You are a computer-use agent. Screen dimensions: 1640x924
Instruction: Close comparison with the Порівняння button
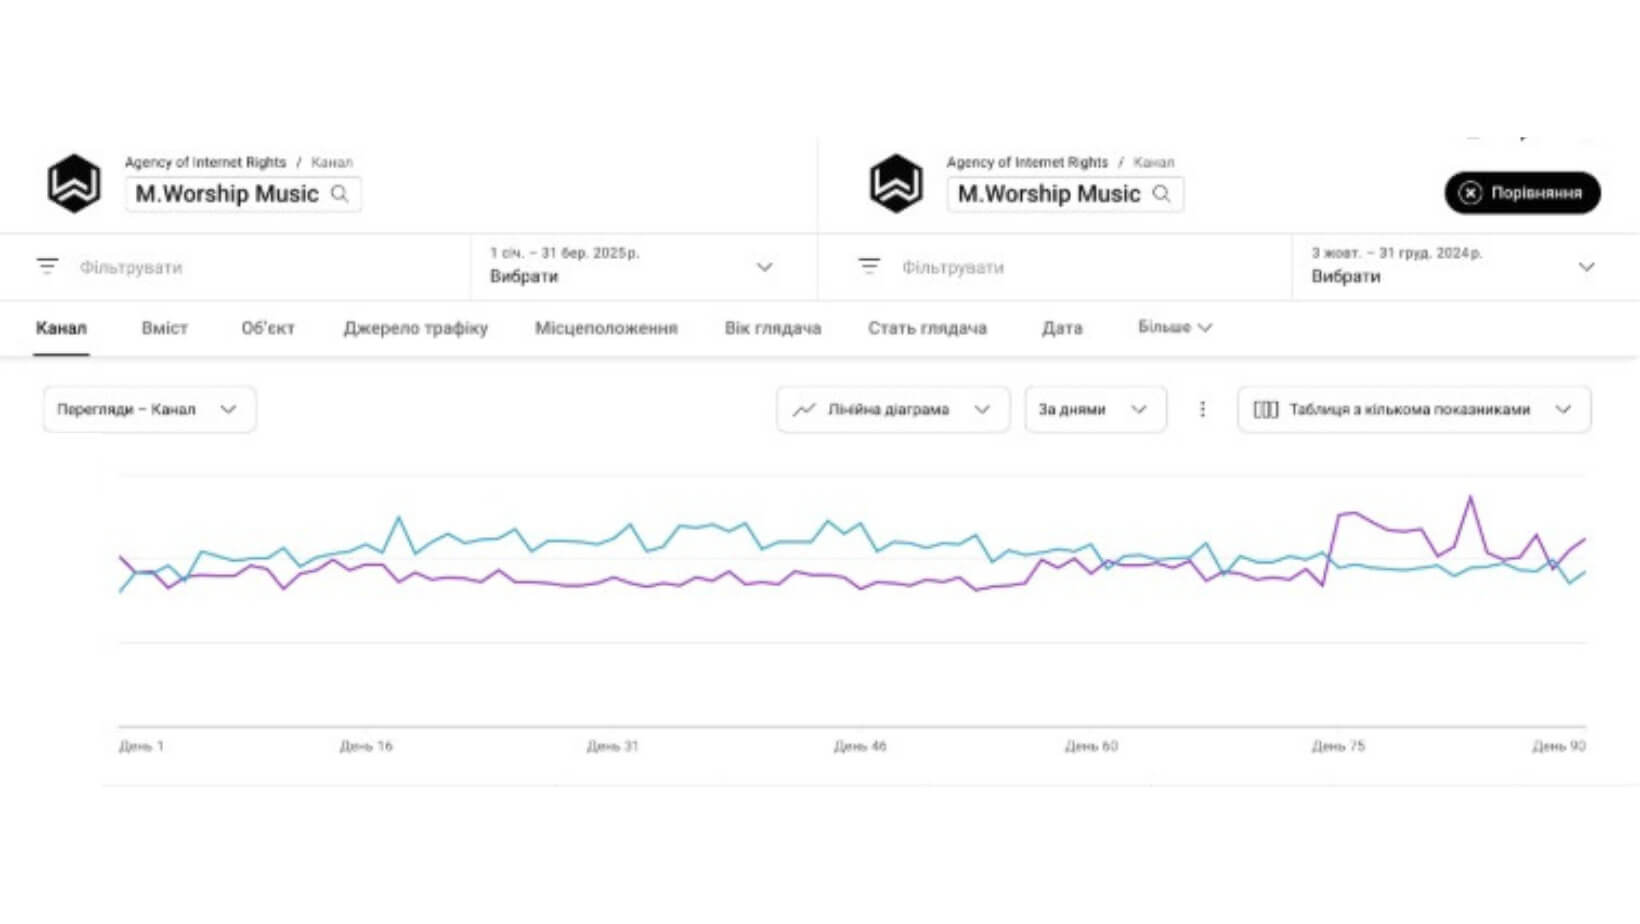(x=1522, y=193)
